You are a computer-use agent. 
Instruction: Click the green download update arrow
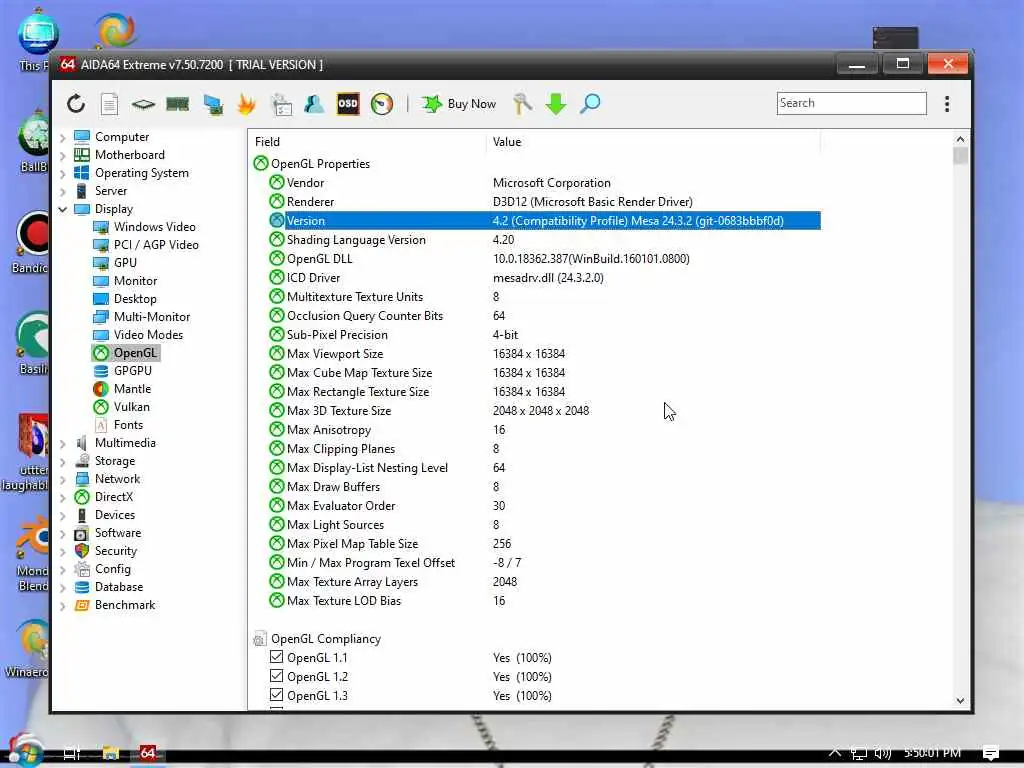point(556,104)
